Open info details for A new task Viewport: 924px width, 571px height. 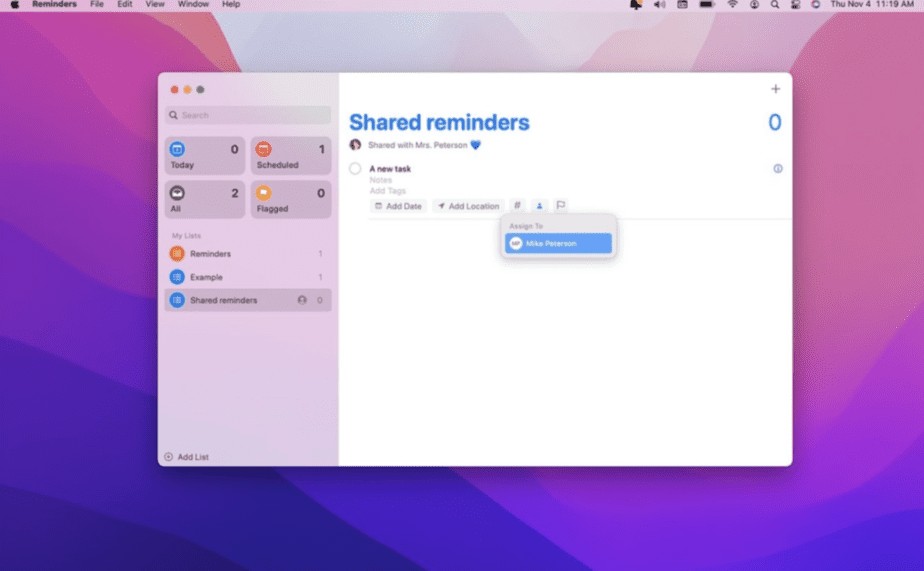(x=778, y=169)
